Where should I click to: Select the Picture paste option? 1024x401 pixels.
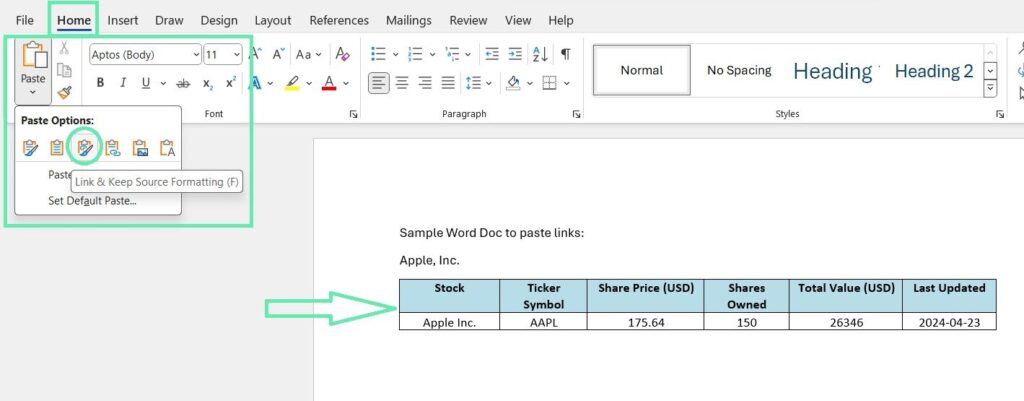140,149
